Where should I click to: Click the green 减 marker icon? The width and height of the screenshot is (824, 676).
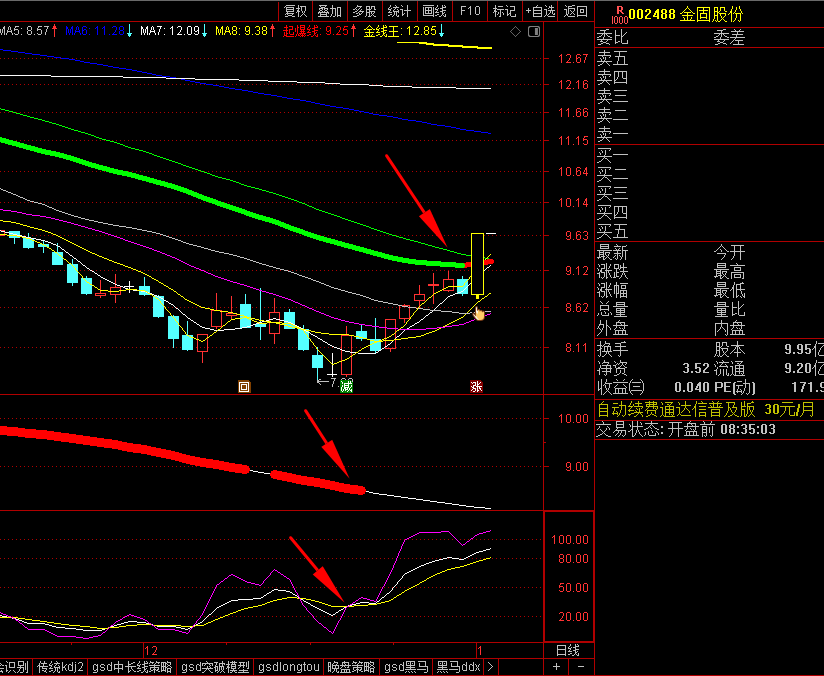pos(346,386)
